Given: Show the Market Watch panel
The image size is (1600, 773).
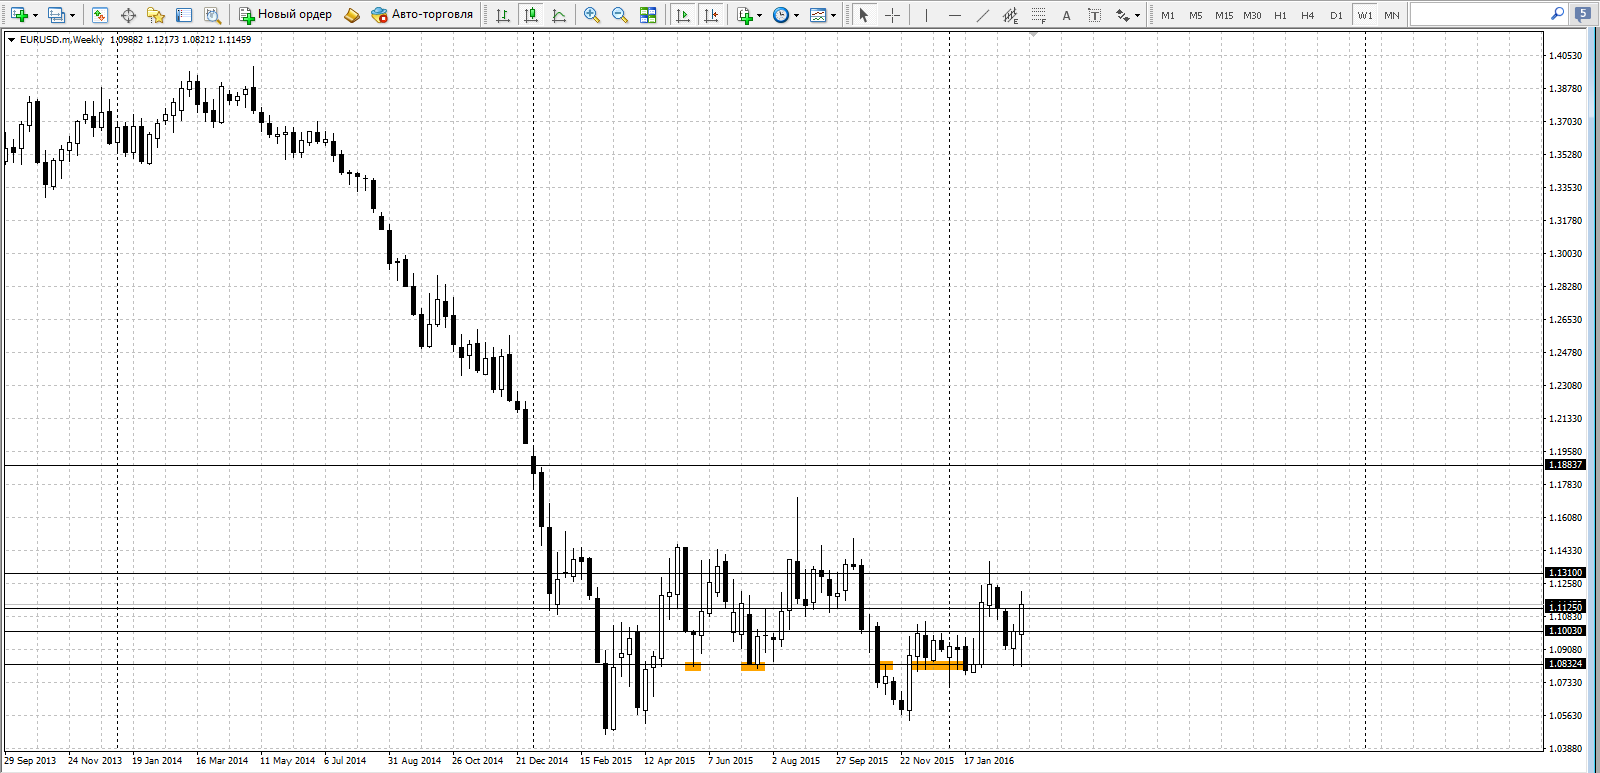Looking at the screenshot, I should point(100,15).
